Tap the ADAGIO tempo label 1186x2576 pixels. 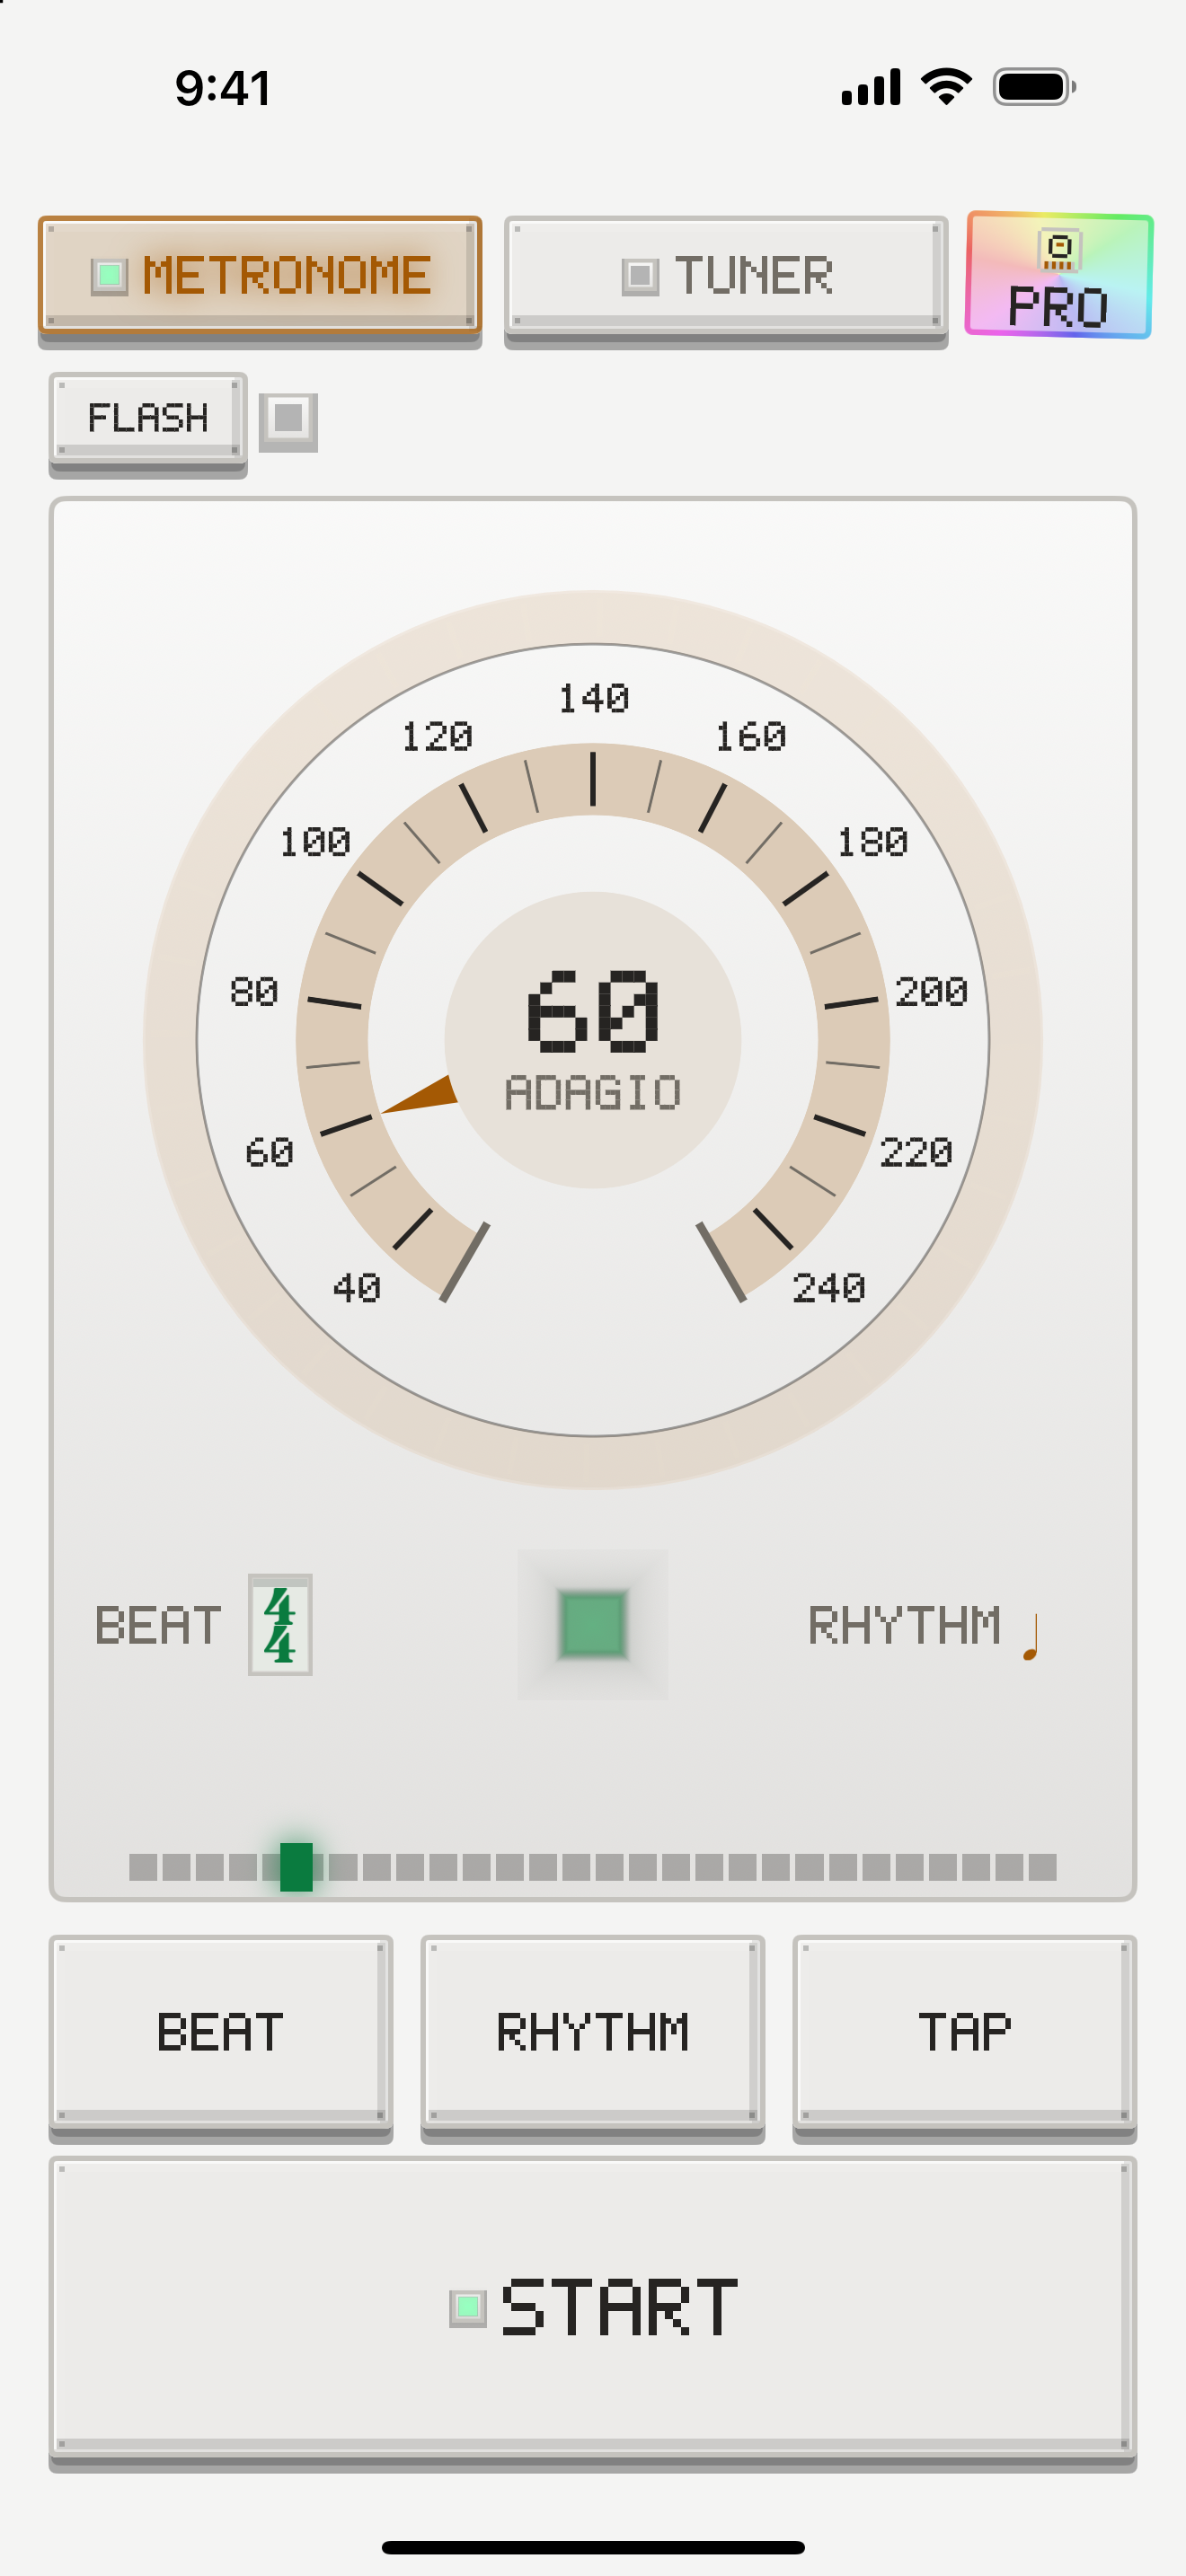[x=593, y=1093]
